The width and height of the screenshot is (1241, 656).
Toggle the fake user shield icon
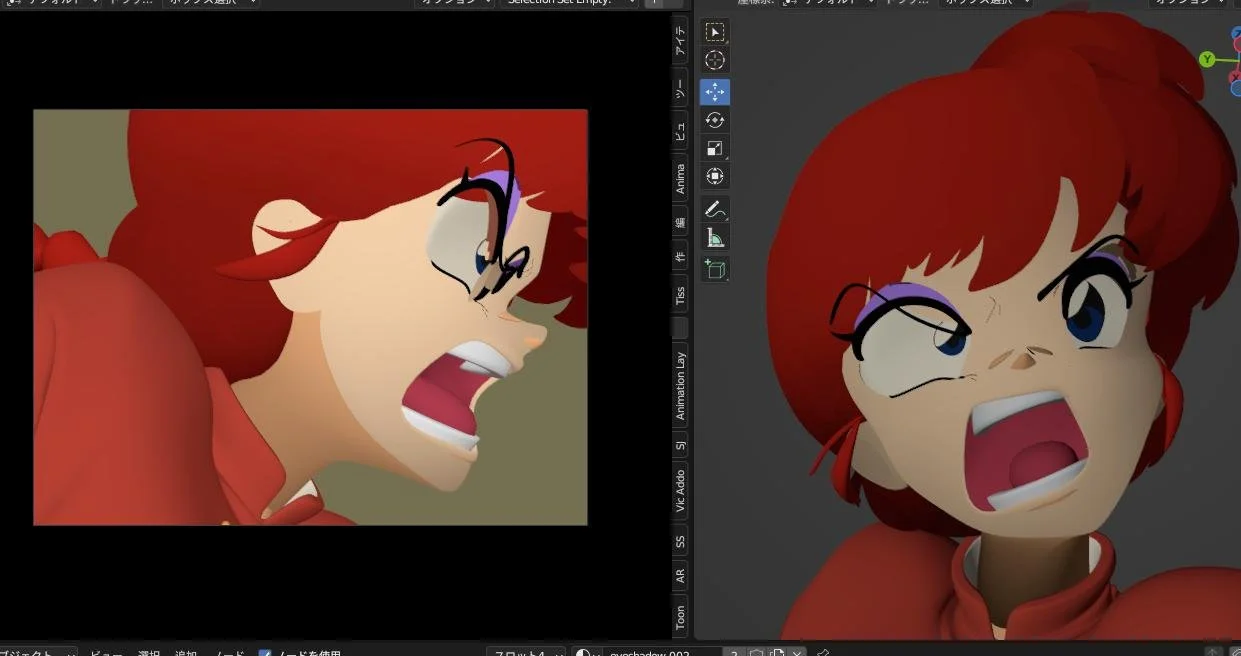757,653
